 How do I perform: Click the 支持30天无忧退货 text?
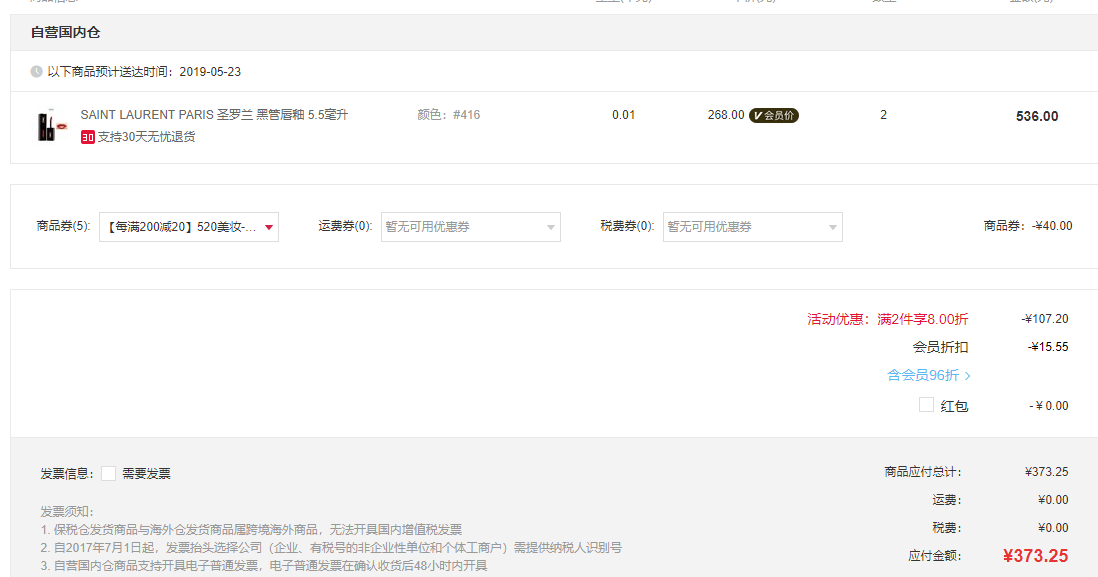tap(146, 137)
